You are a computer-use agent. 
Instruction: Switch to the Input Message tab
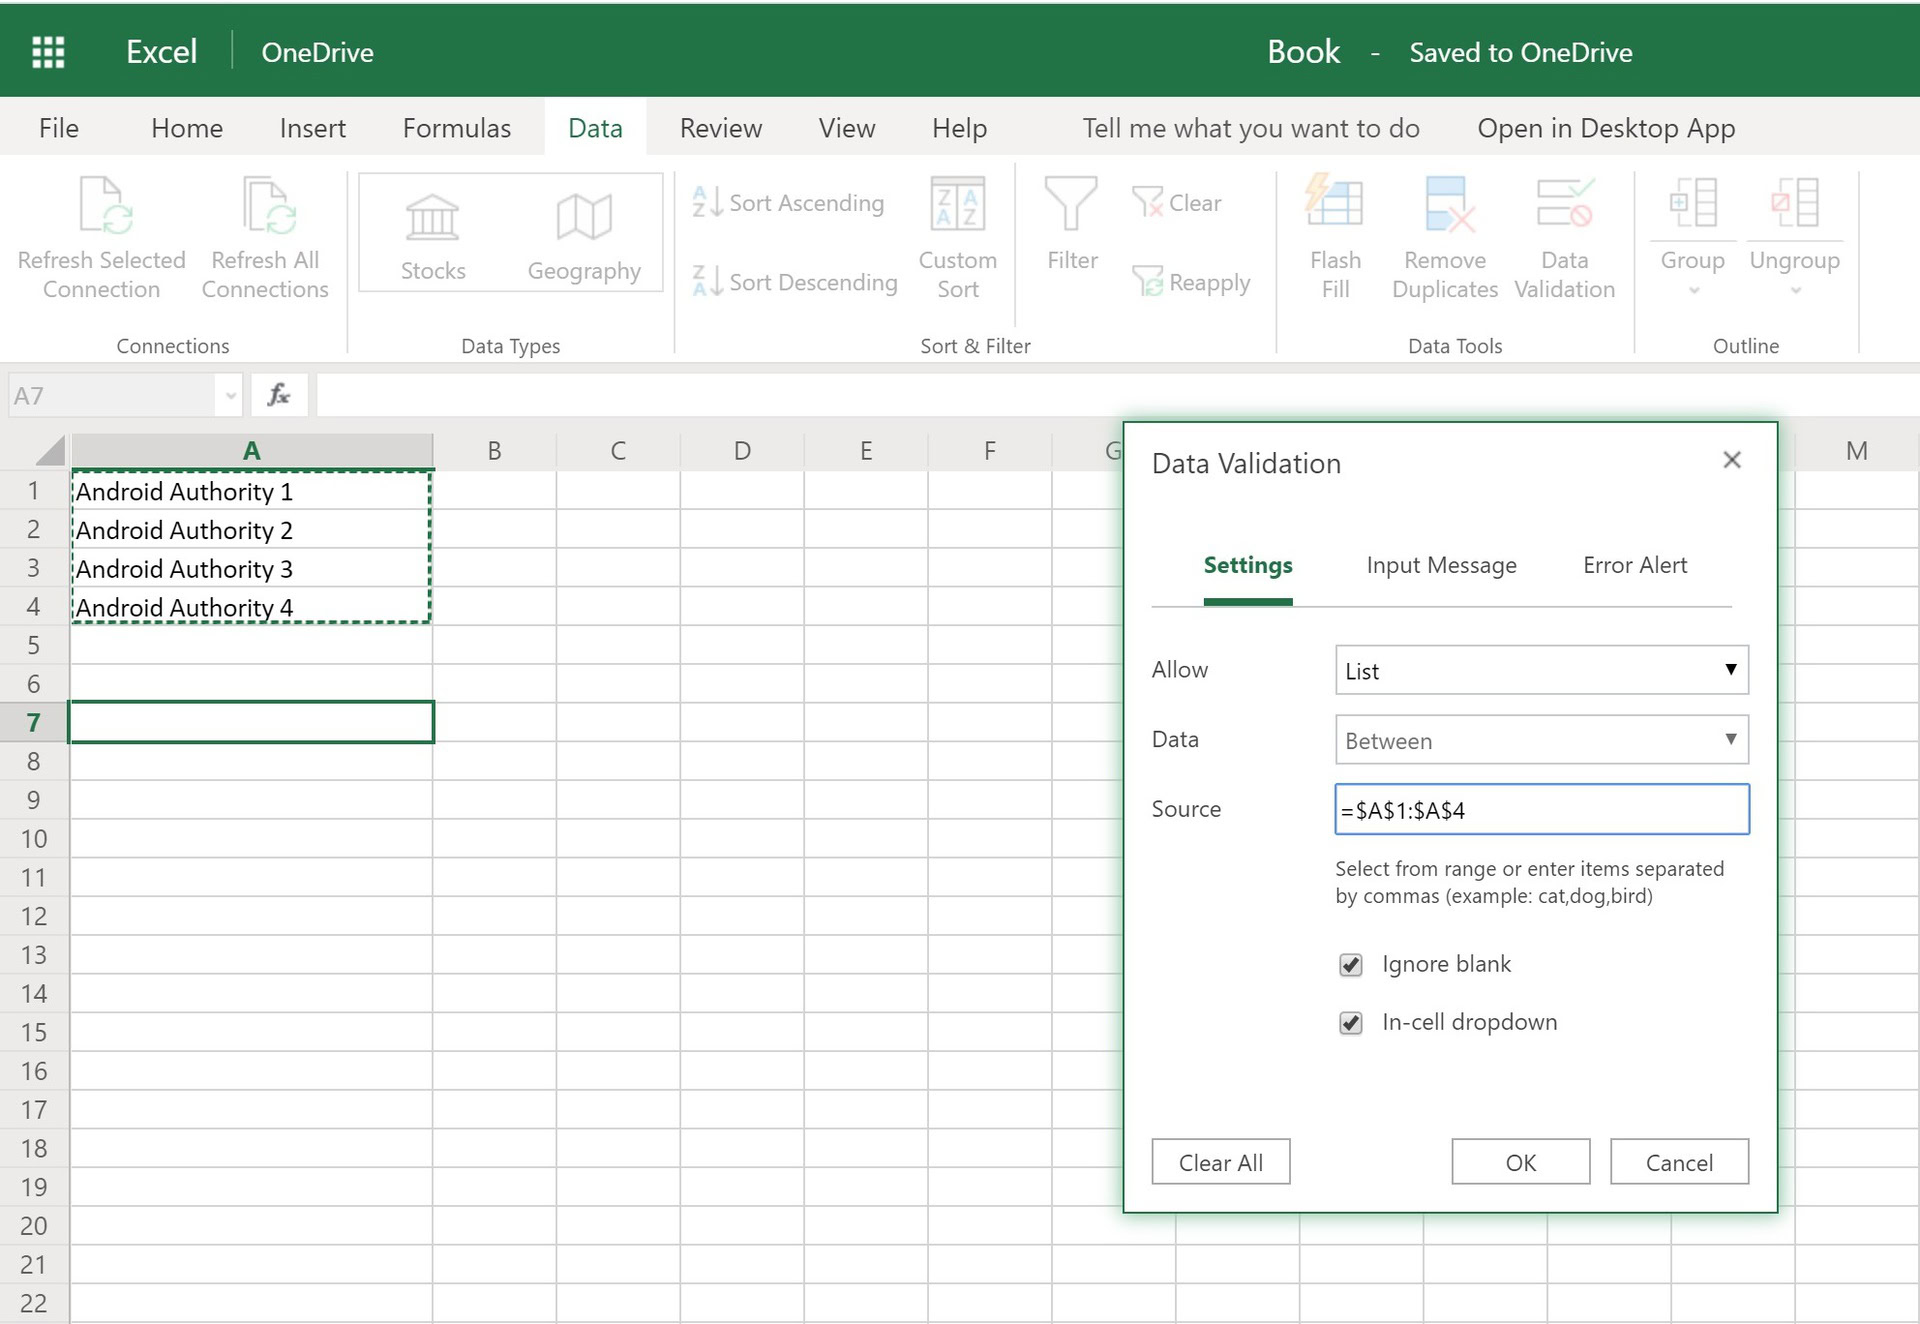click(1441, 566)
